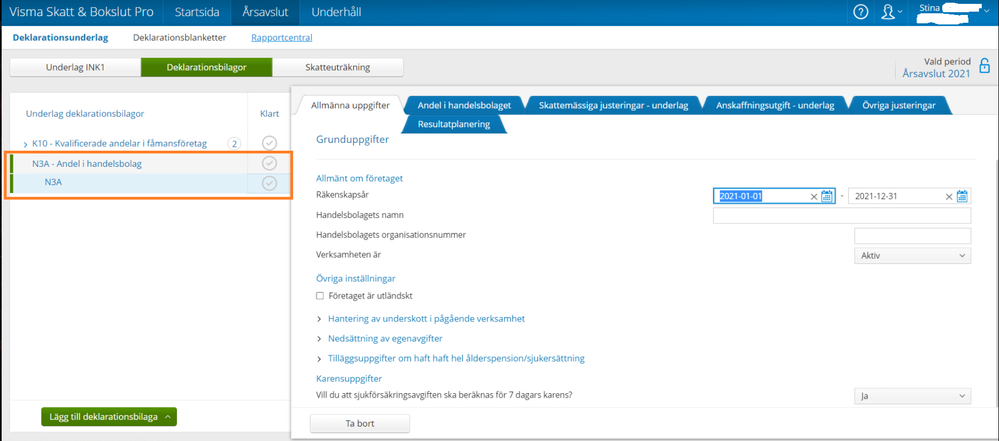Open calendar picker for end date

(962, 197)
